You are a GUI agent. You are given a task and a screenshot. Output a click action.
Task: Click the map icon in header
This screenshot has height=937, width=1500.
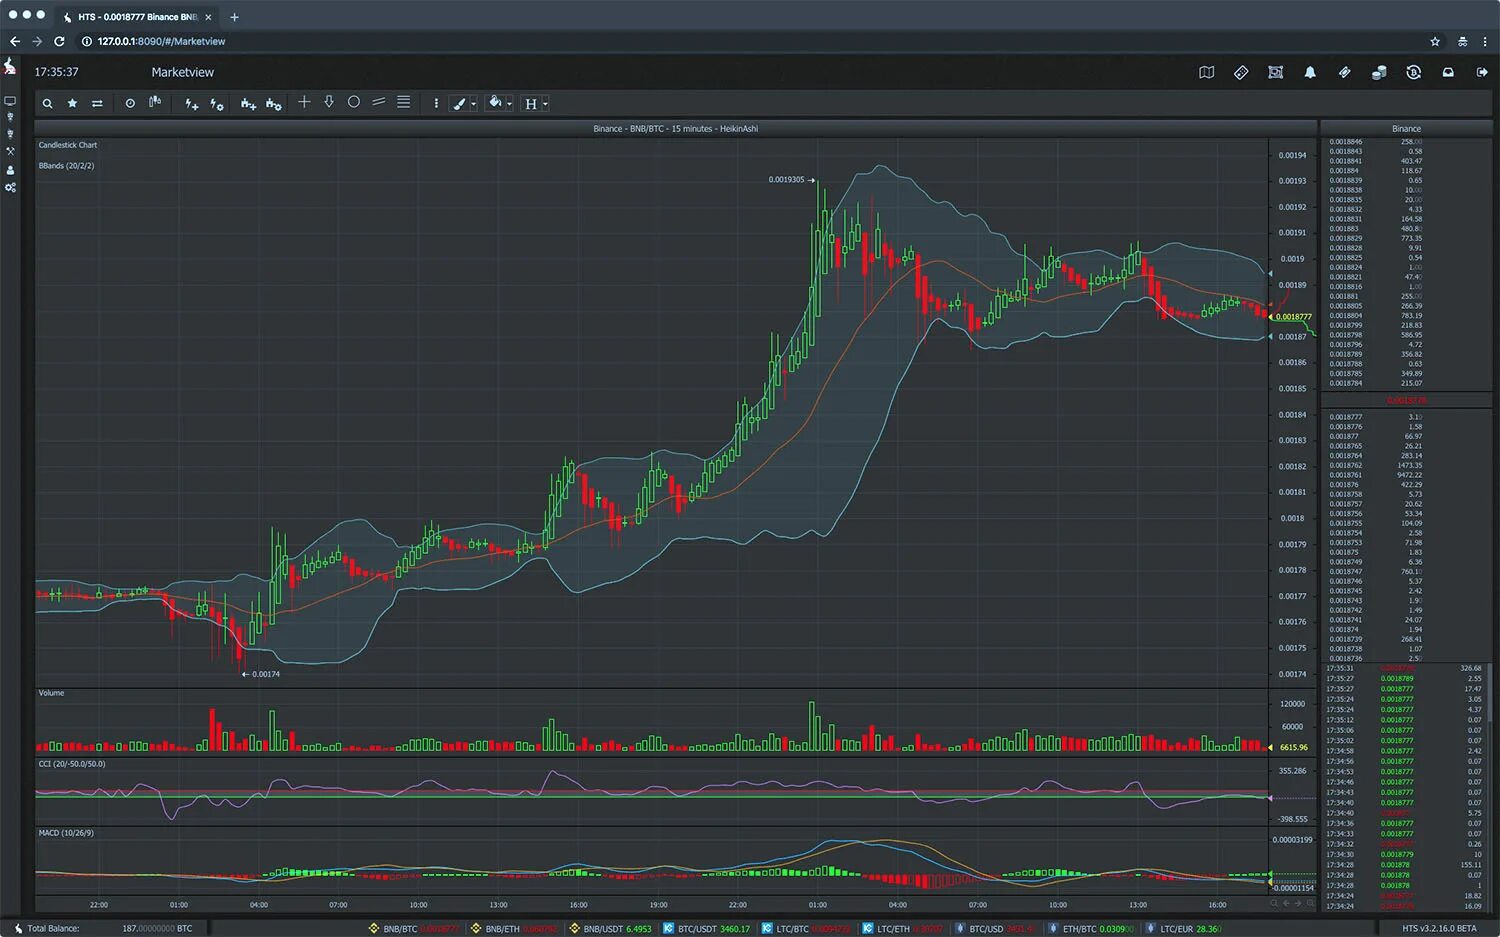(x=1207, y=72)
